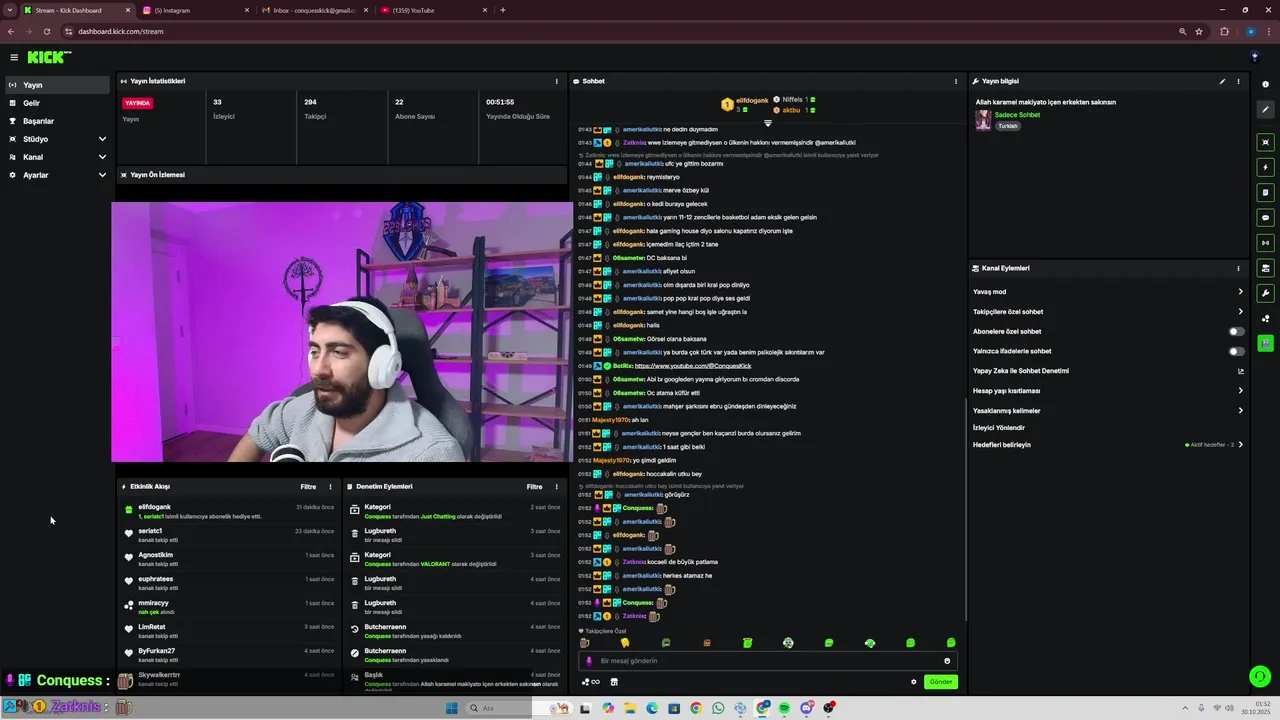The height and width of the screenshot is (720, 1280).
Task: Click the stream preview video
Action: pos(342,331)
